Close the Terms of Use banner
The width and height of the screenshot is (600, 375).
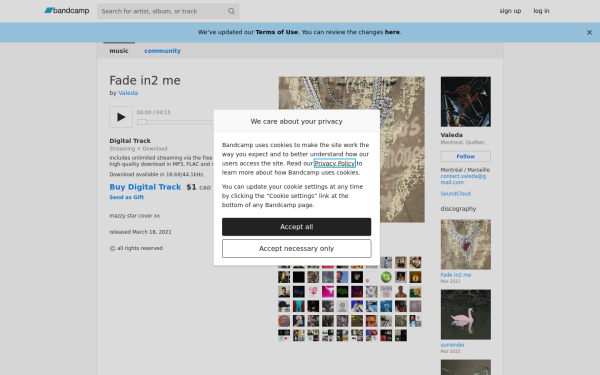(589, 32)
